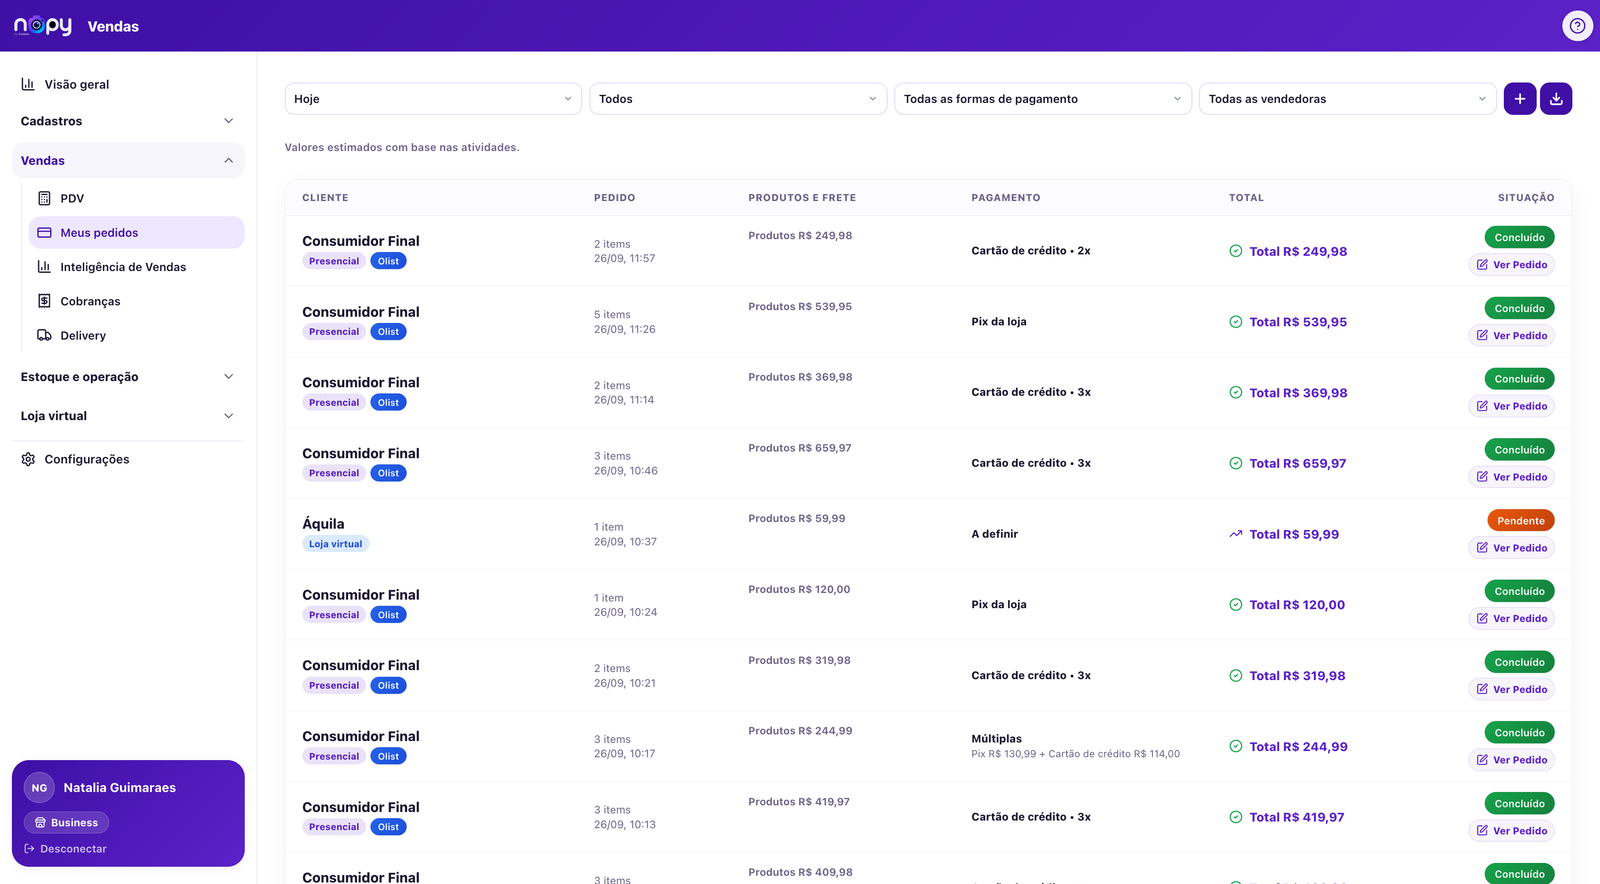Open the Todos status dropdown
Image resolution: width=1600 pixels, height=884 pixels.
(x=738, y=99)
